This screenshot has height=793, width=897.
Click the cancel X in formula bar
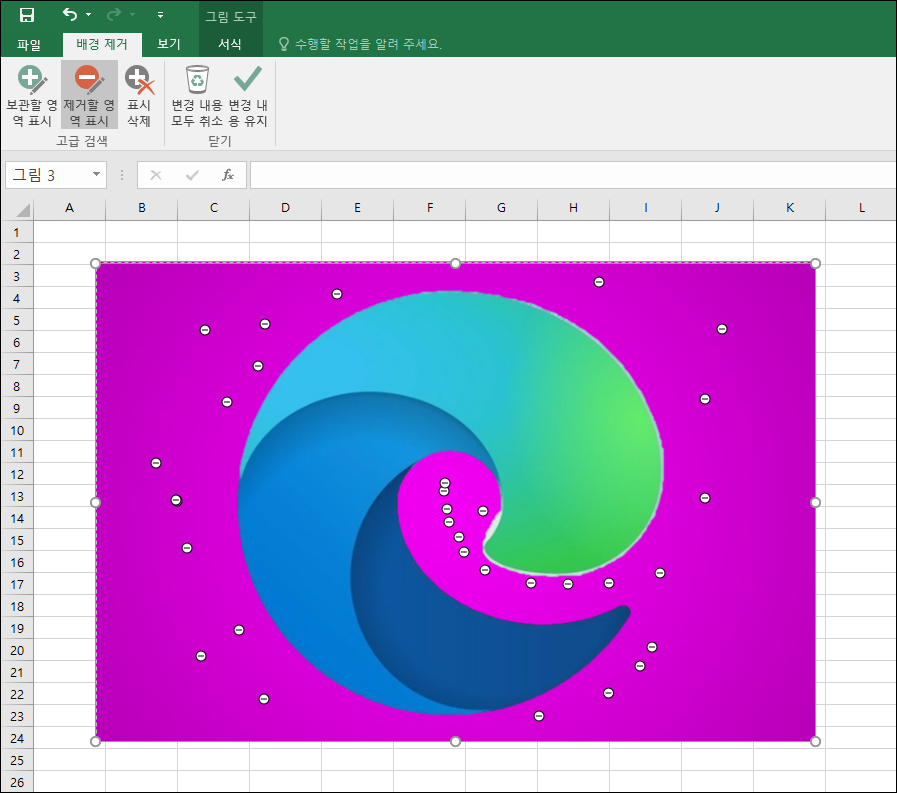(156, 175)
